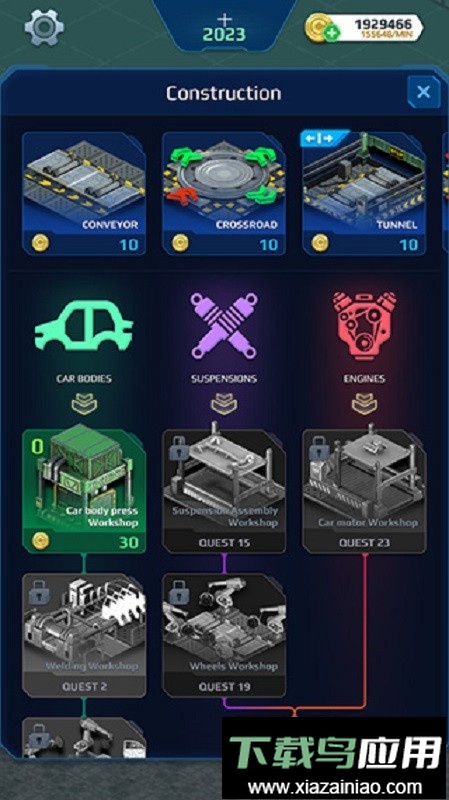The width and height of the screenshot is (449, 800).
Task: Open the settings gear icon
Action: pos(44,28)
